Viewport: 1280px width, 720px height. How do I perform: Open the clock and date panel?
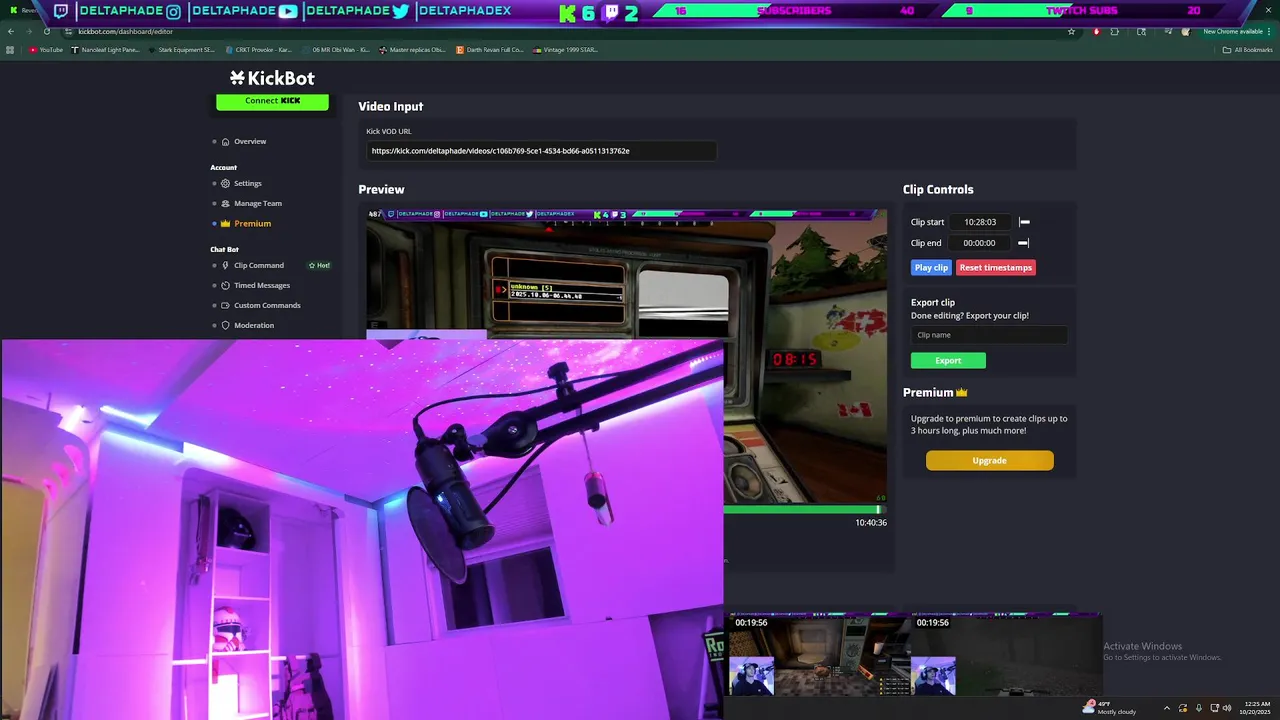tap(1253, 708)
